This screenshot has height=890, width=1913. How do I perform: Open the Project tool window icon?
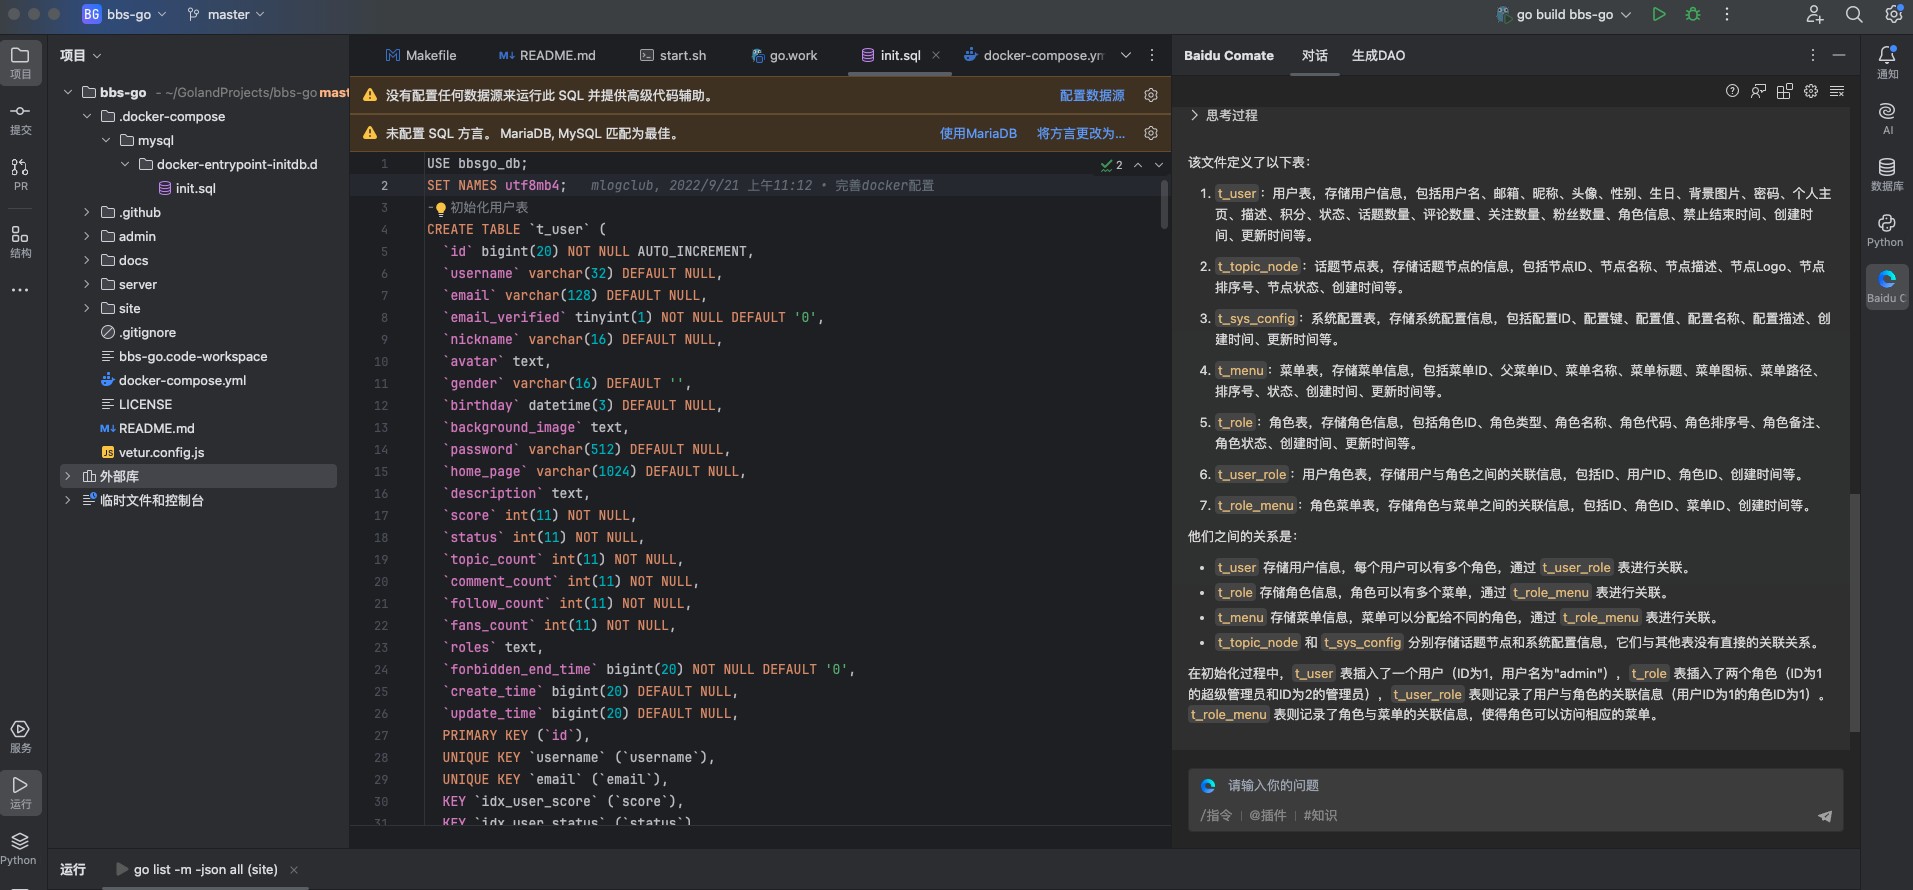pyautogui.click(x=20, y=62)
